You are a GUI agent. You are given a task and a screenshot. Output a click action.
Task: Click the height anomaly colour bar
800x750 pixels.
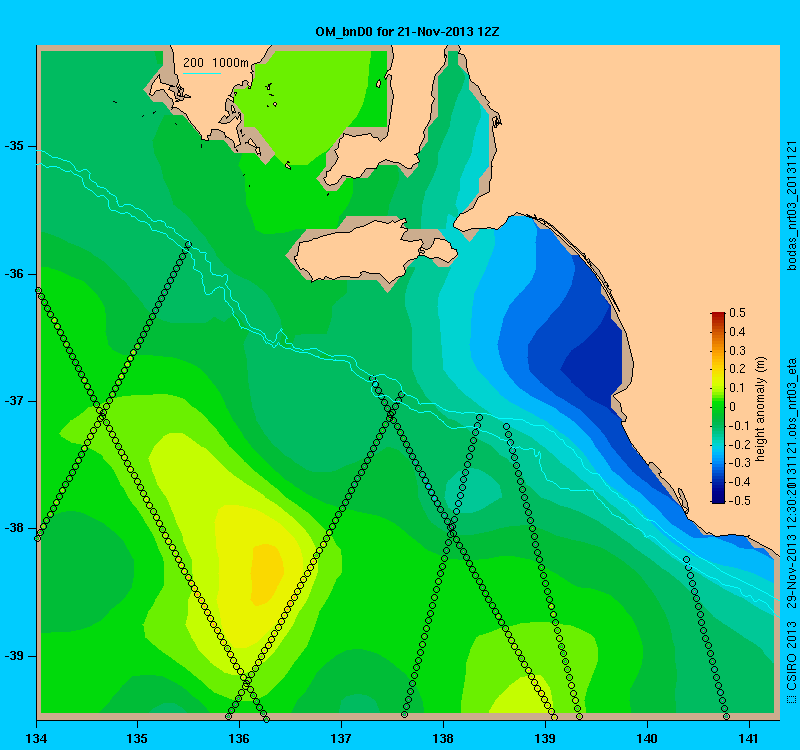pos(718,408)
